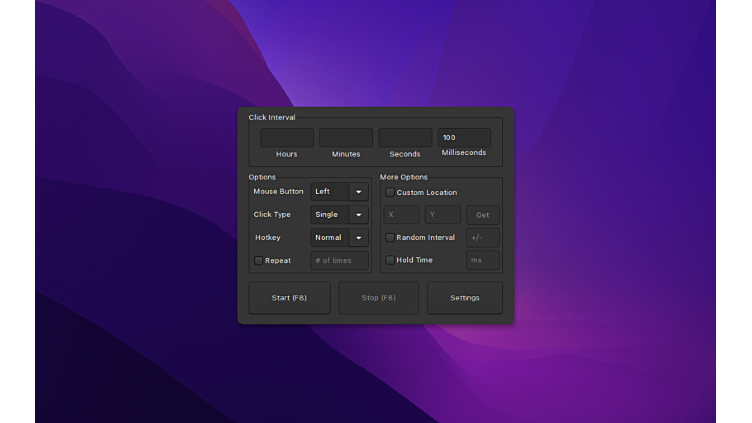
Task: Click the '# of times' repeat field
Action: click(339, 261)
